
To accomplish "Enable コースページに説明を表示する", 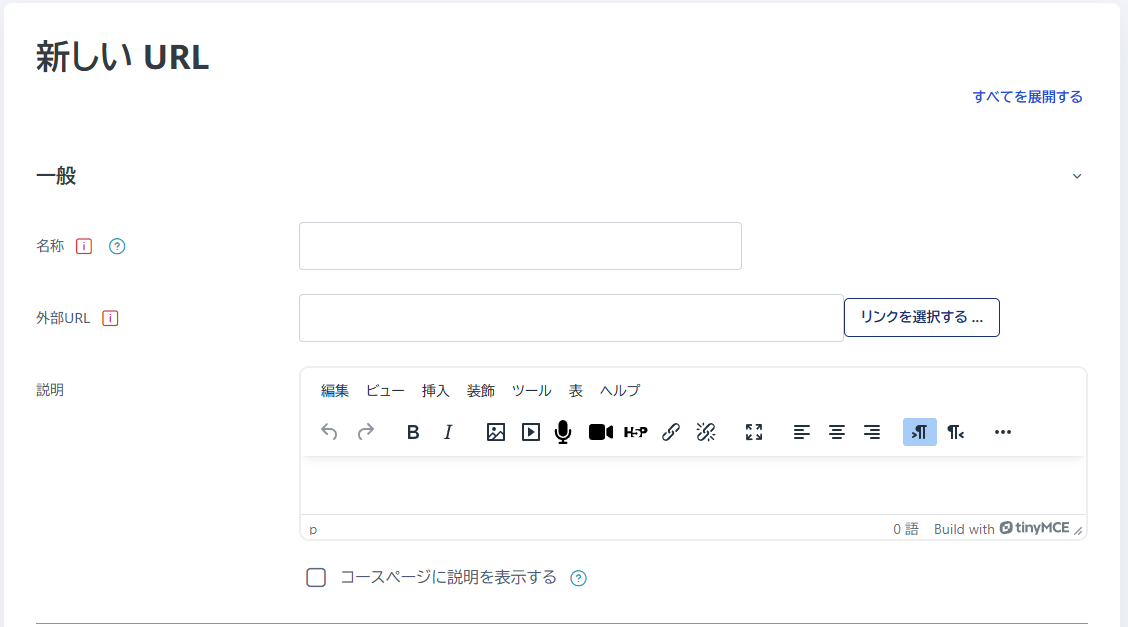I will (316, 577).
